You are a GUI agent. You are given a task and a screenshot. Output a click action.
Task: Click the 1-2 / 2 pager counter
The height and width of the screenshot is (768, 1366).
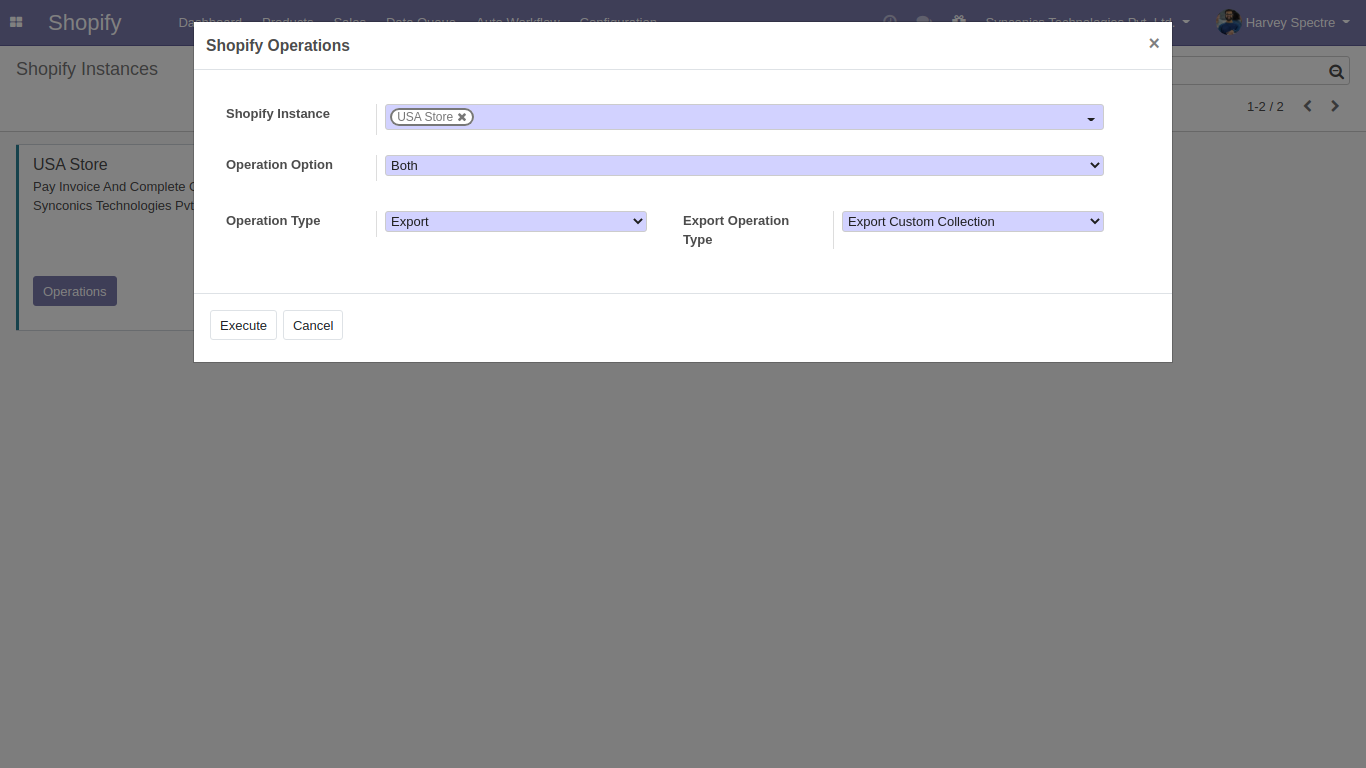click(x=1265, y=106)
